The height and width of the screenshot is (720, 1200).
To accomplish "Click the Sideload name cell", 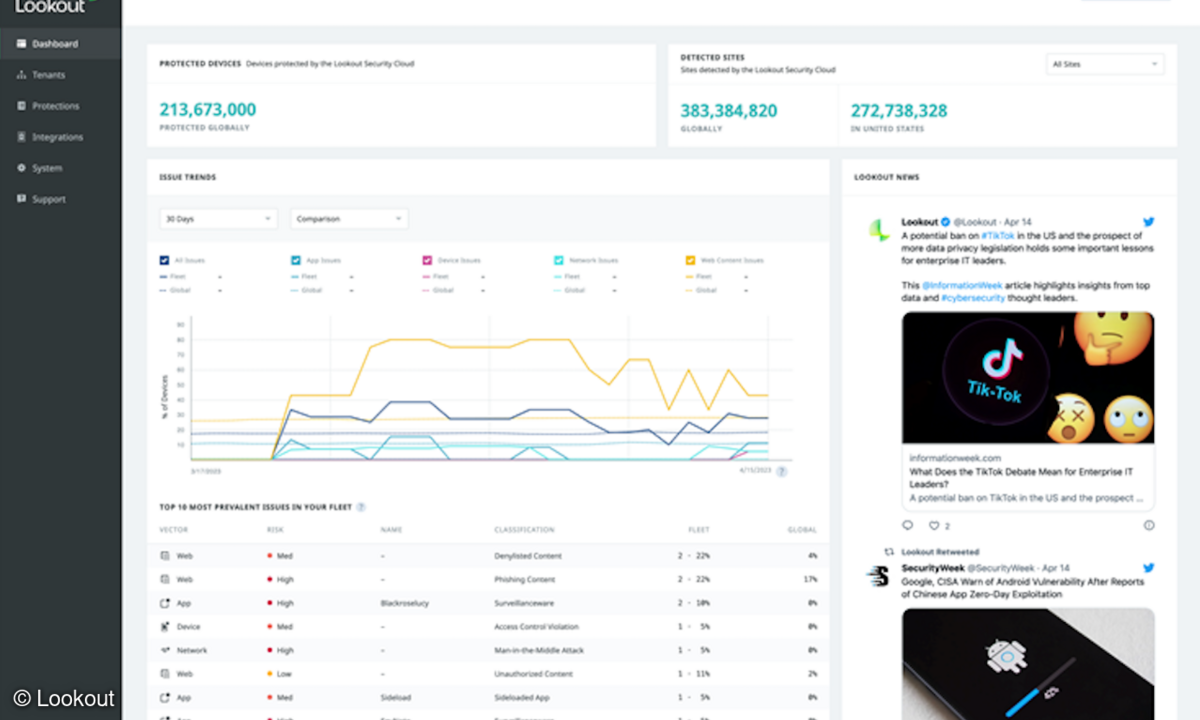I will [x=395, y=697].
